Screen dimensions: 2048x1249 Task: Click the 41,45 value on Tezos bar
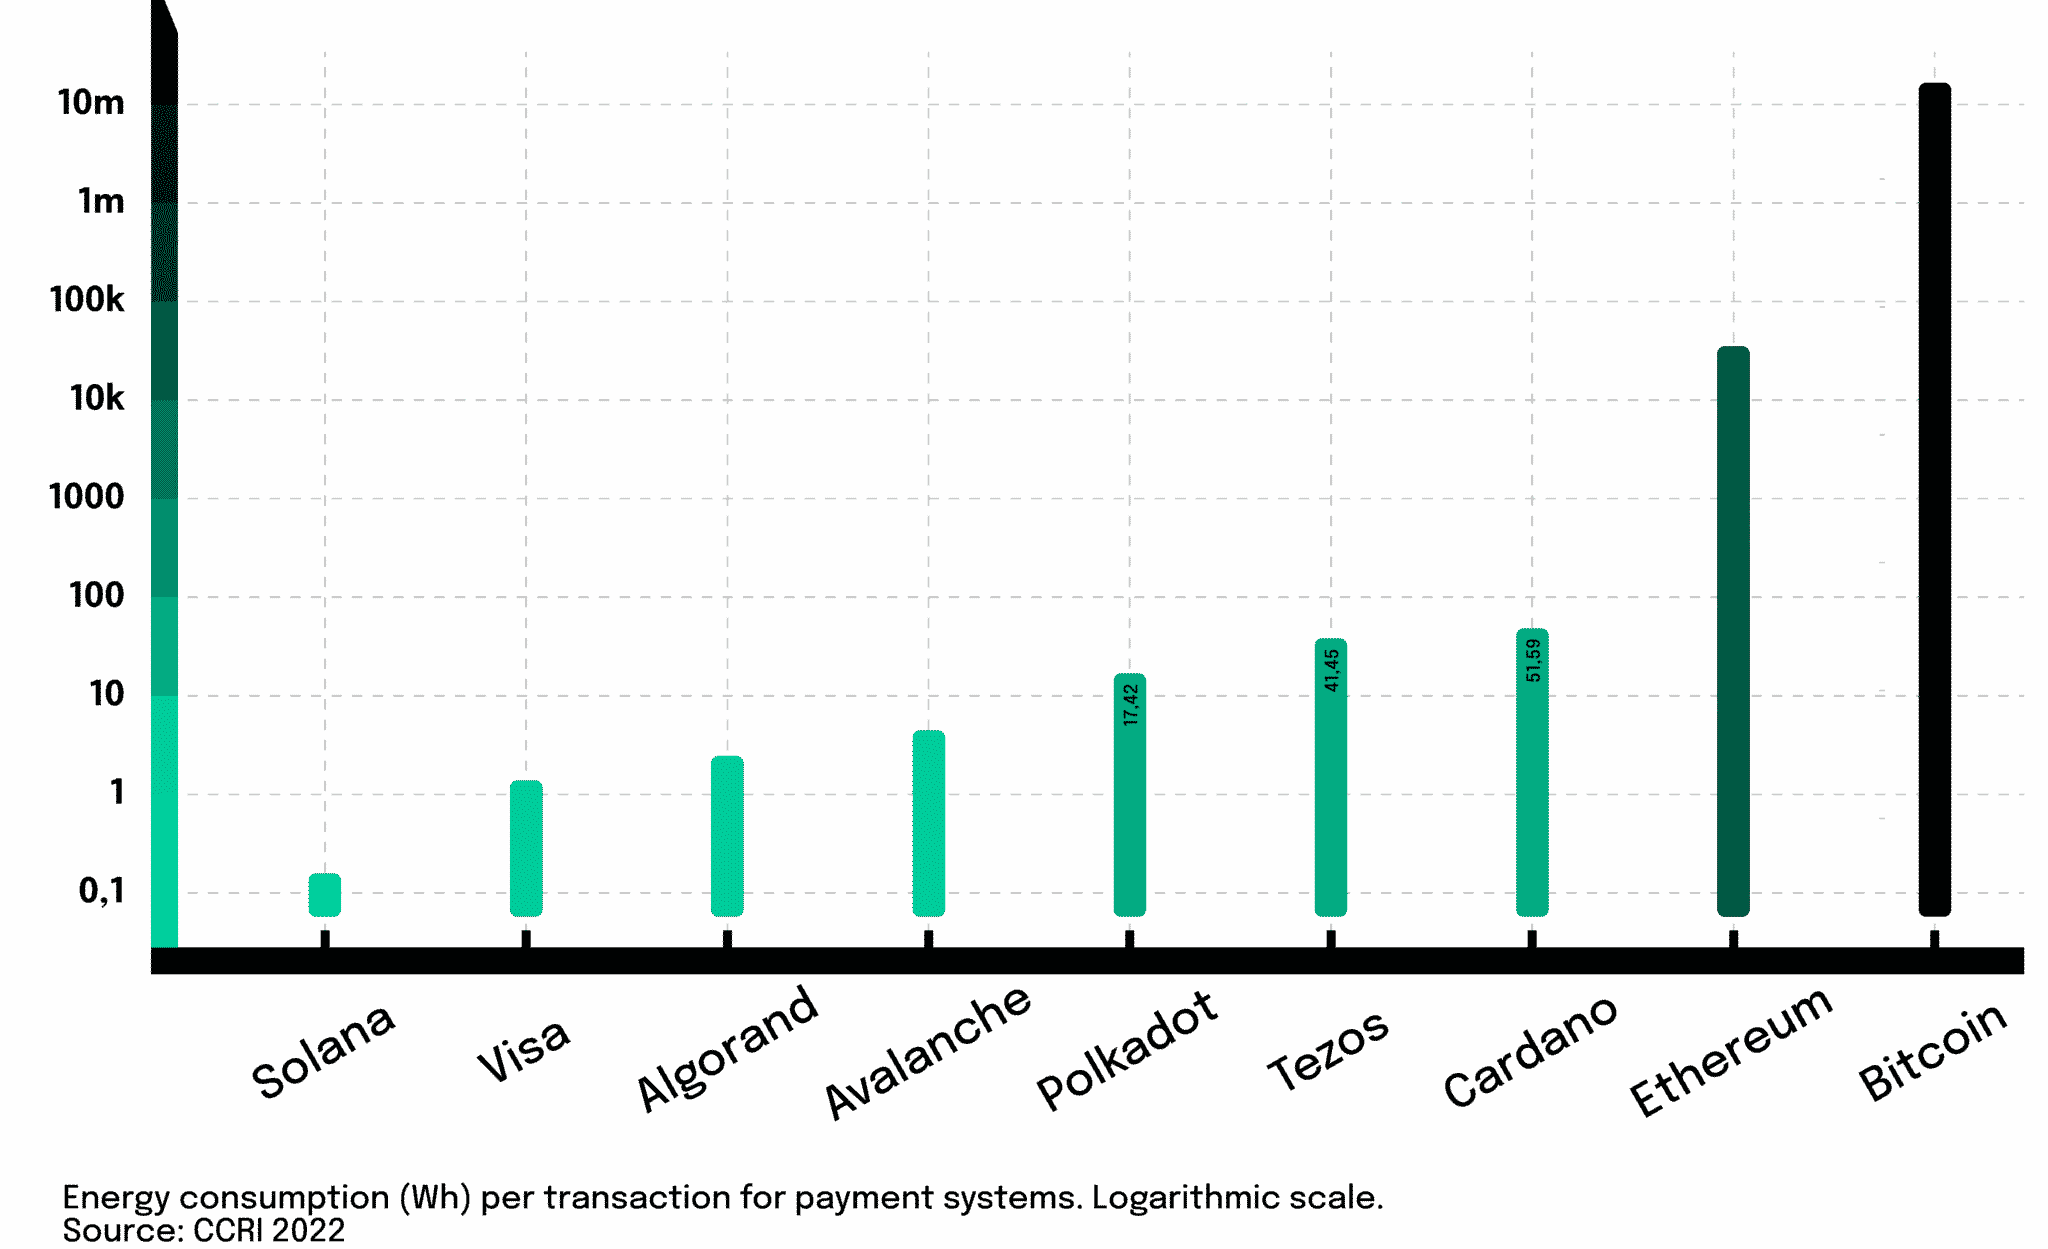coord(1331,670)
